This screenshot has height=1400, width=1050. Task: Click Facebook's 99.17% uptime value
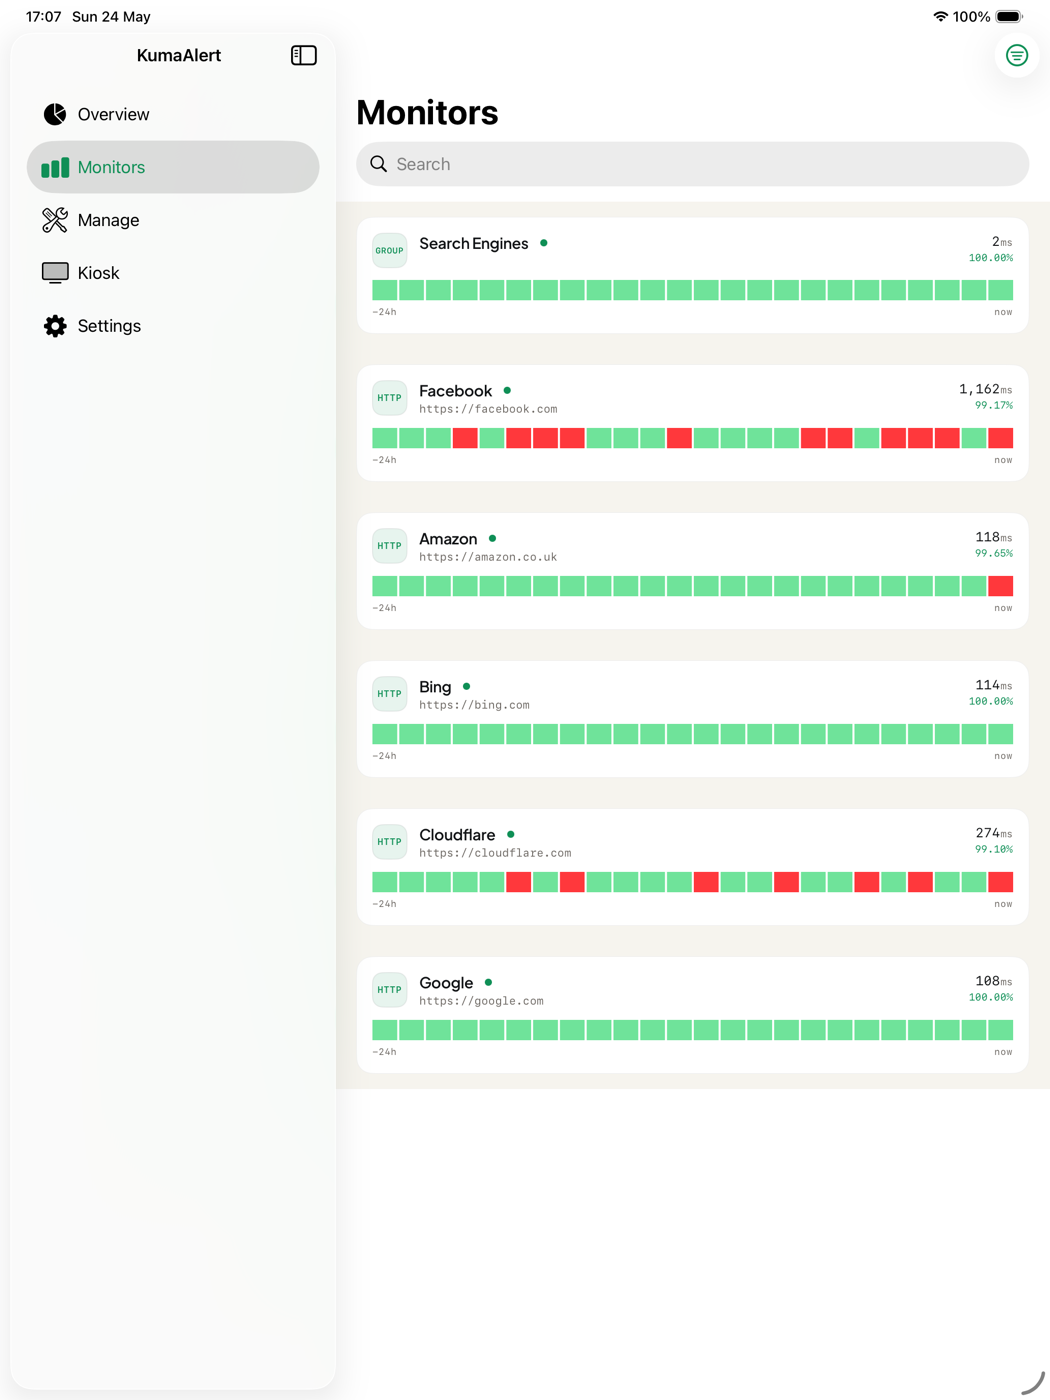(994, 406)
